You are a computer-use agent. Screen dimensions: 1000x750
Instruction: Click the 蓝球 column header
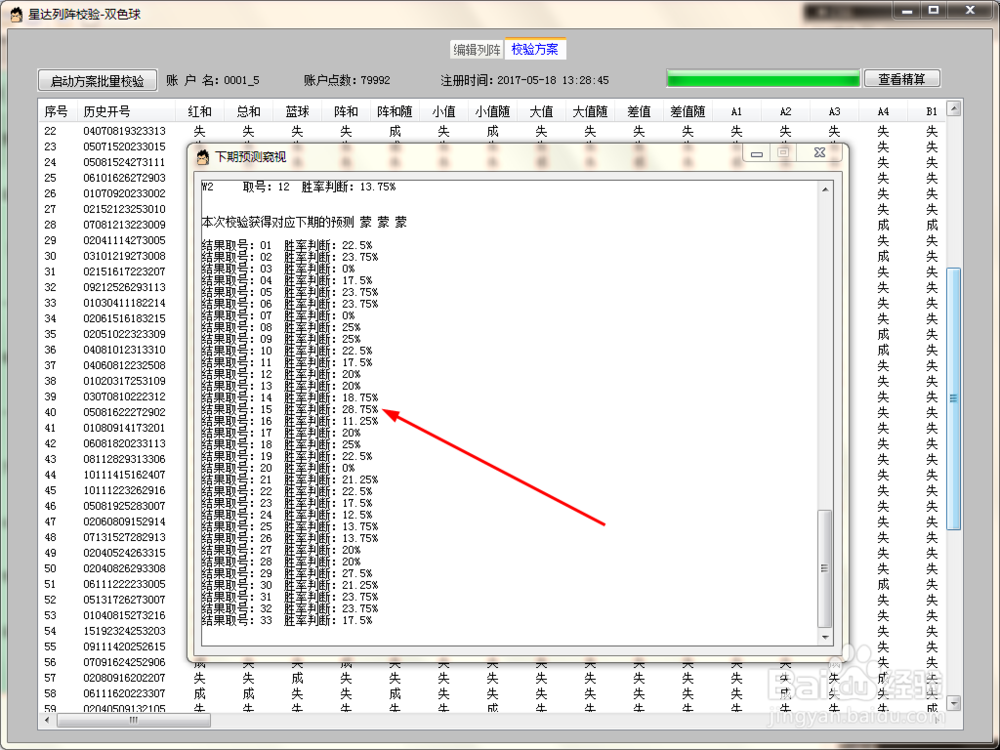tap(297, 112)
